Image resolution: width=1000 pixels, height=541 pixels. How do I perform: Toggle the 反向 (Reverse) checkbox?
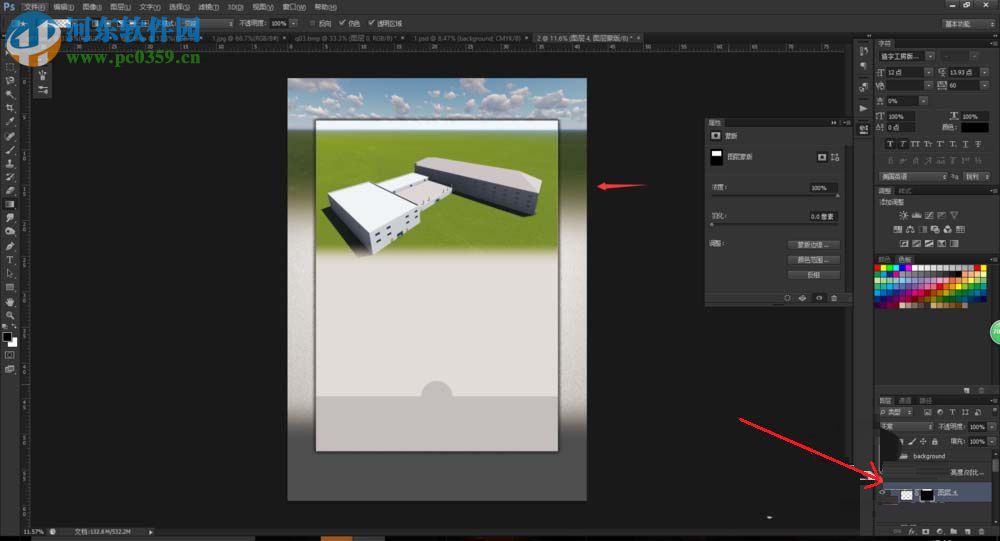[x=312, y=23]
